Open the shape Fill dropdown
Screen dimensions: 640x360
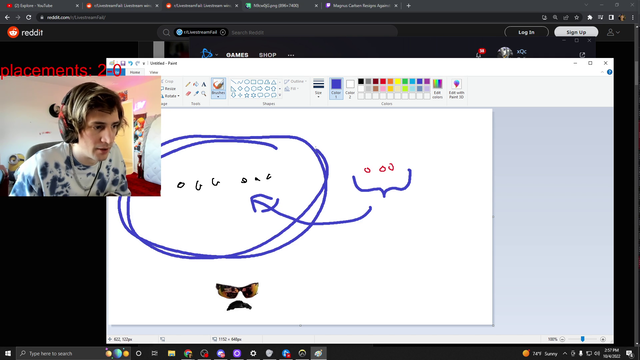coord(291,89)
